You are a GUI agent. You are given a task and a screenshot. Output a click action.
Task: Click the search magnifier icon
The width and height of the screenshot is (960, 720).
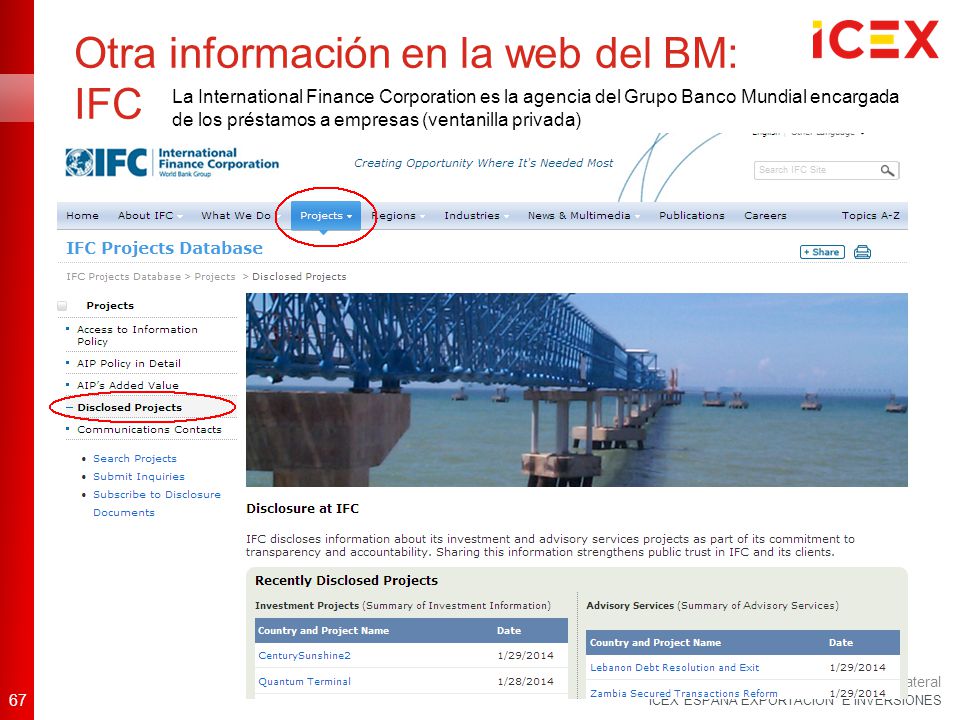[887, 170]
